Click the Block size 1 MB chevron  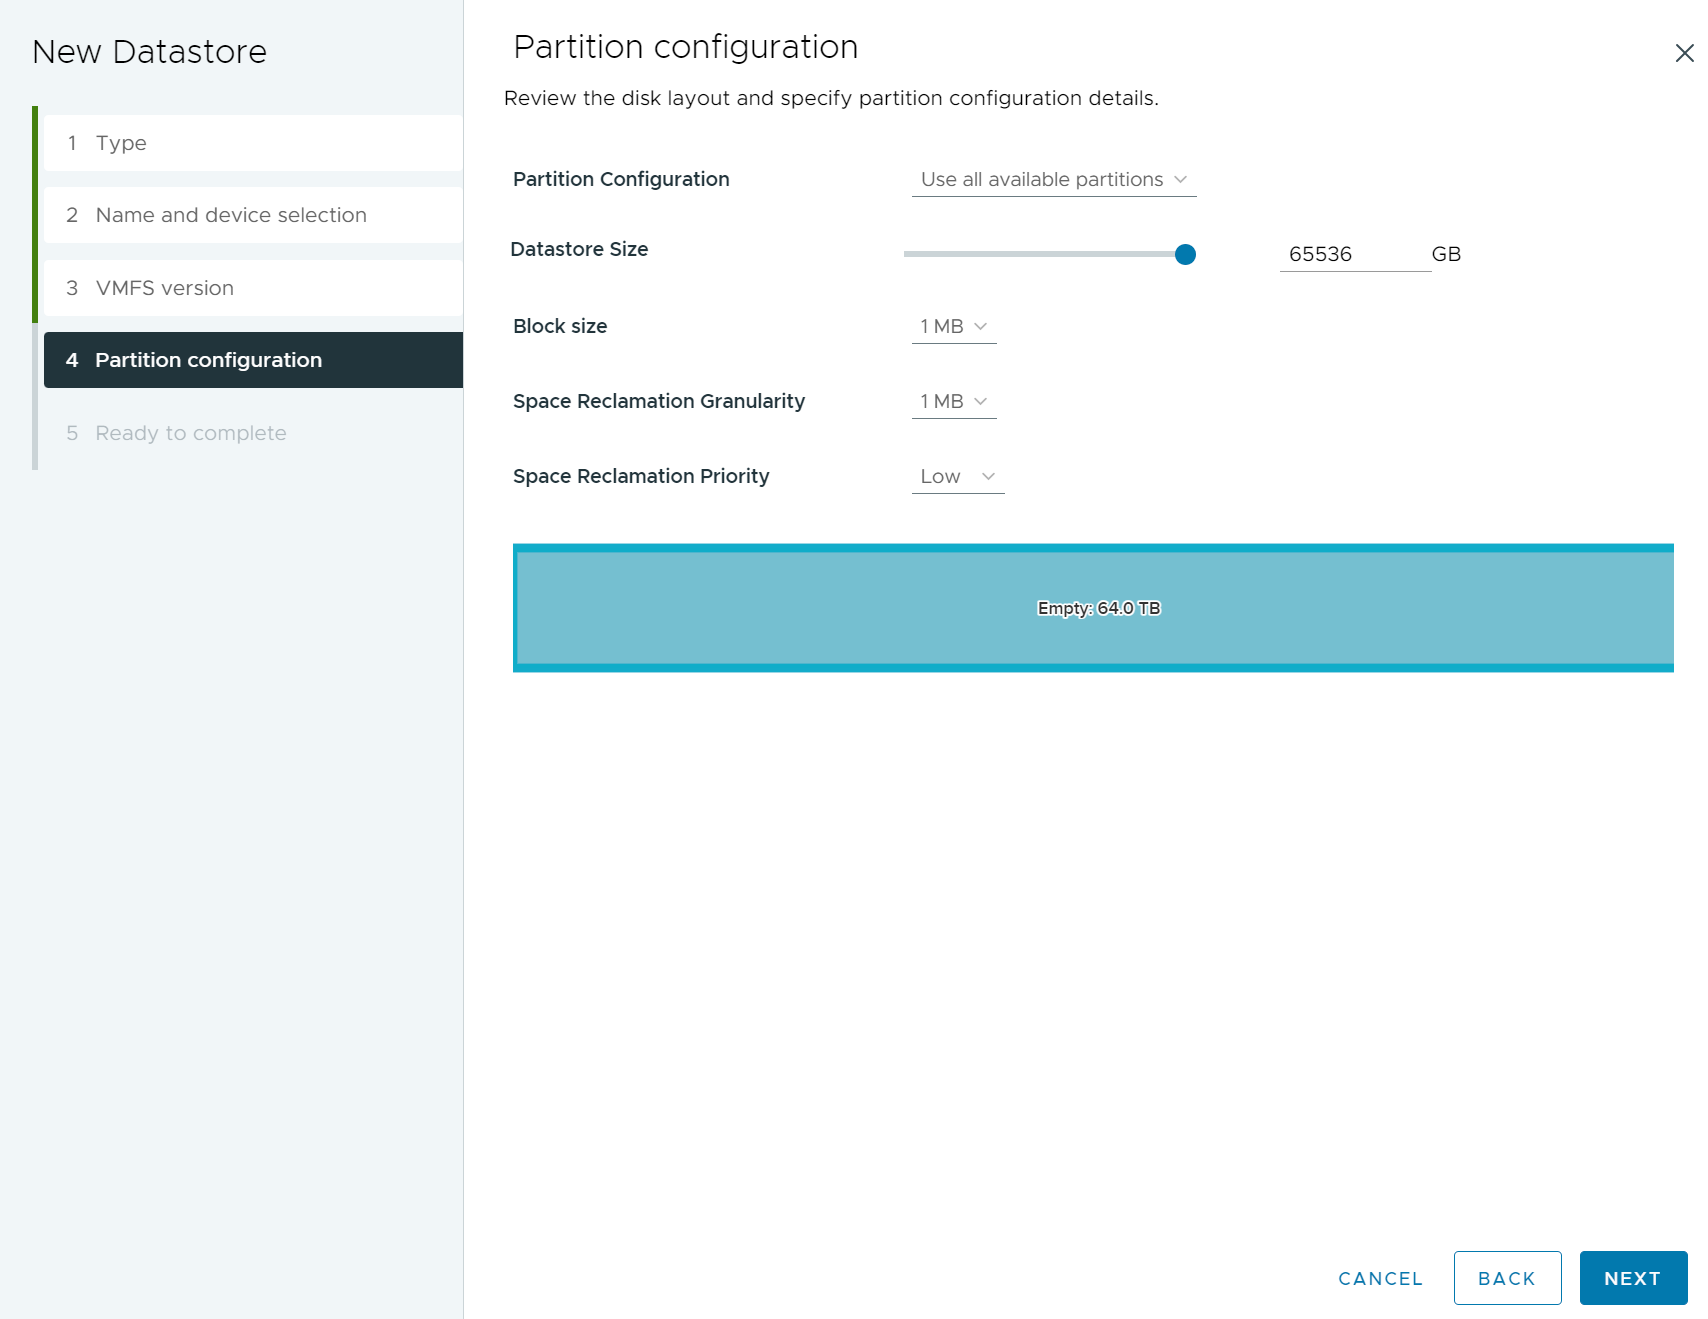[x=981, y=327]
